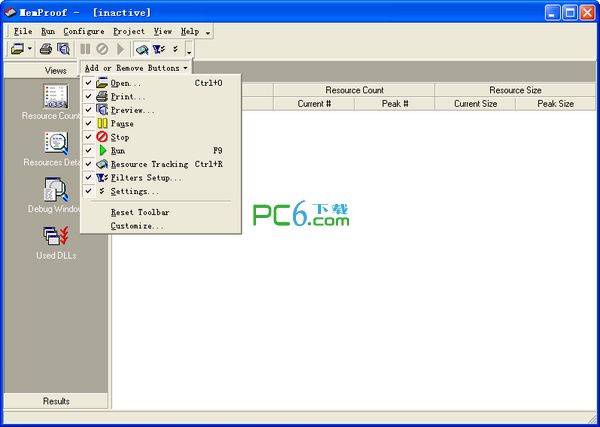Viewport: 600px width, 427px height.
Task: Open the Configure menu
Action: click(x=83, y=31)
